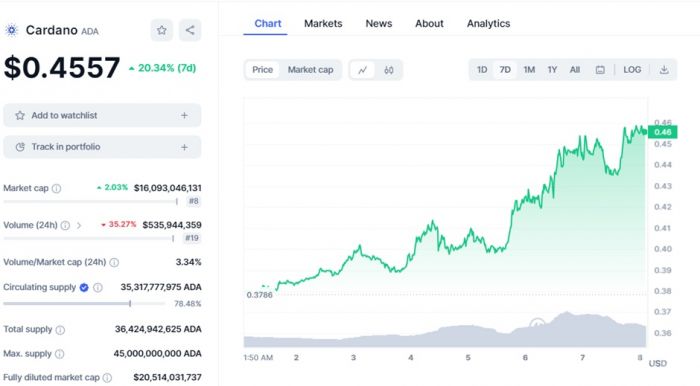The width and height of the screenshot is (700, 386).
Task: Open the calendar date range picker
Action: (600, 70)
